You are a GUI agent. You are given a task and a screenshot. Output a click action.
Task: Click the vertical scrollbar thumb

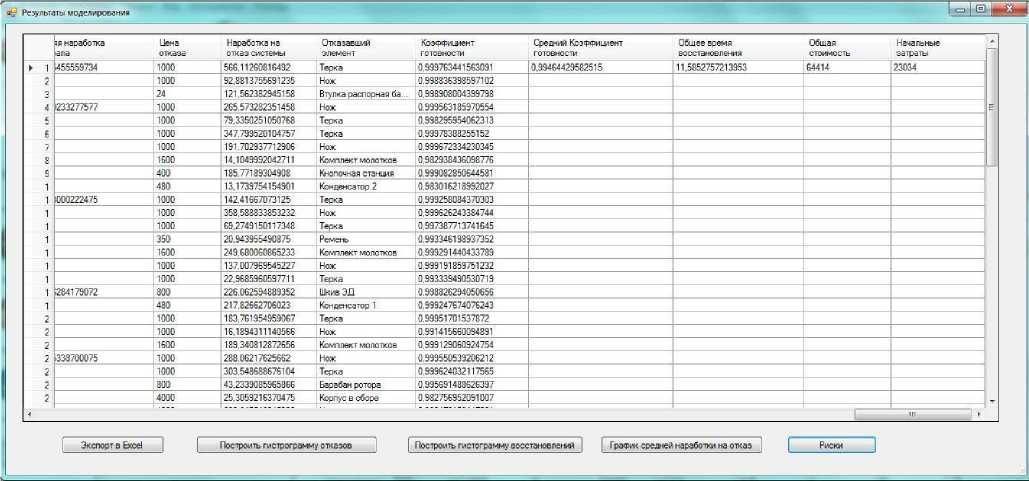pyautogui.click(x=992, y=108)
